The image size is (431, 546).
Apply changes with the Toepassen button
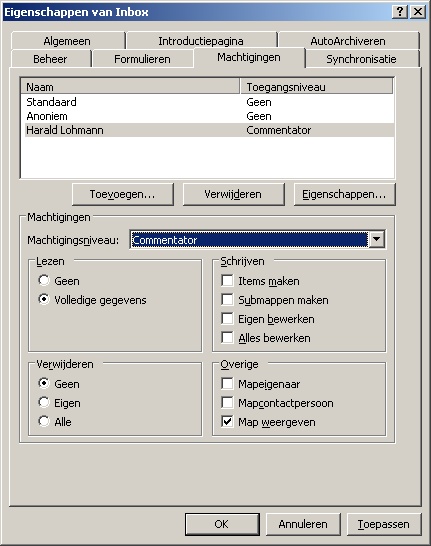384,524
